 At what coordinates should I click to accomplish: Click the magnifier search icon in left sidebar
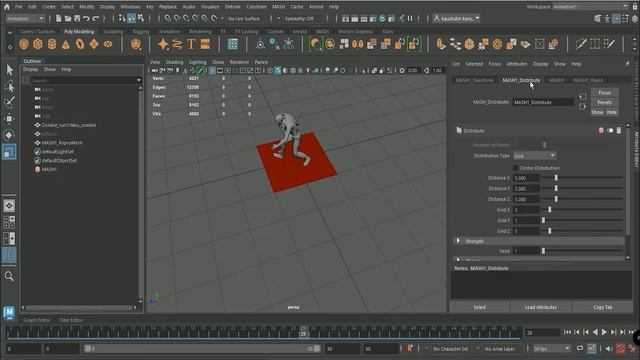tap(9, 276)
